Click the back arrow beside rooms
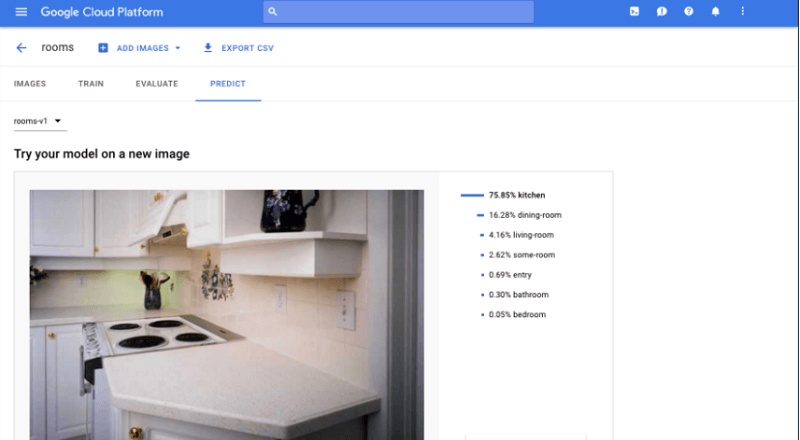This screenshot has width=800, height=440. click(21, 48)
